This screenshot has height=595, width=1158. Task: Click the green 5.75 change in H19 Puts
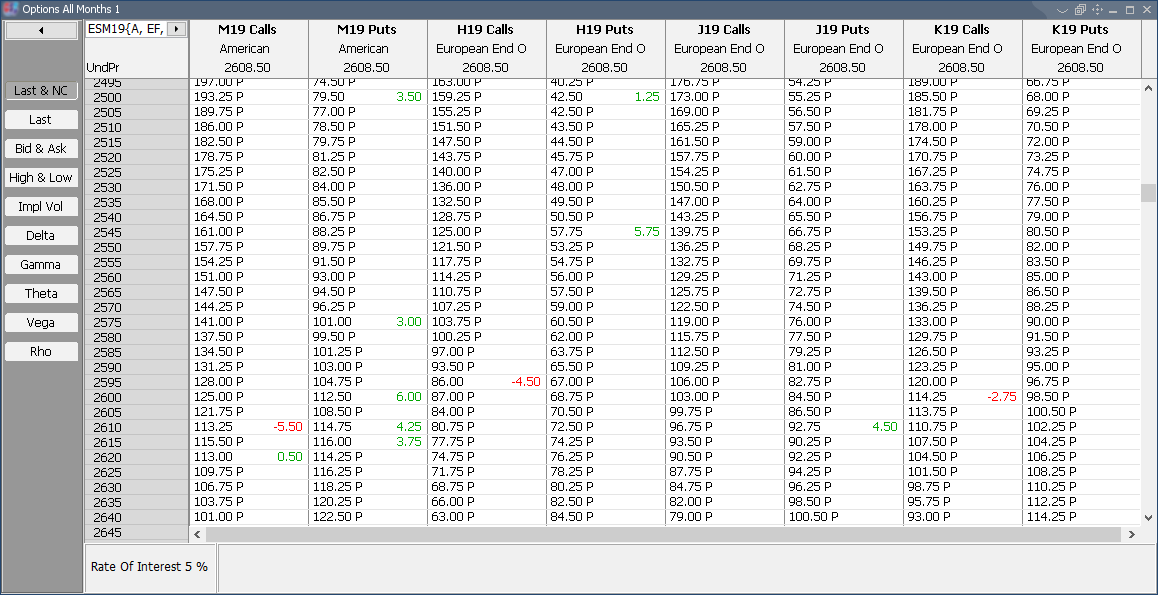pyautogui.click(x=646, y=231)
